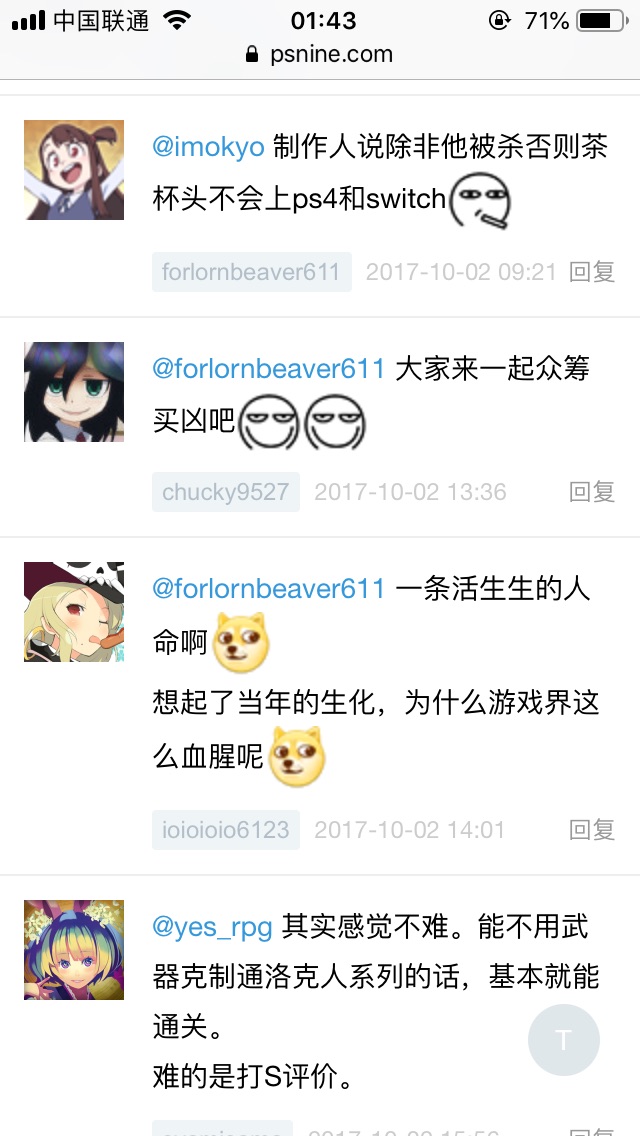Tap @forlornbeaver611 mention in ioioioio6123's comment
This screenshot has width=640, height=1136.
tap(268, 588)
